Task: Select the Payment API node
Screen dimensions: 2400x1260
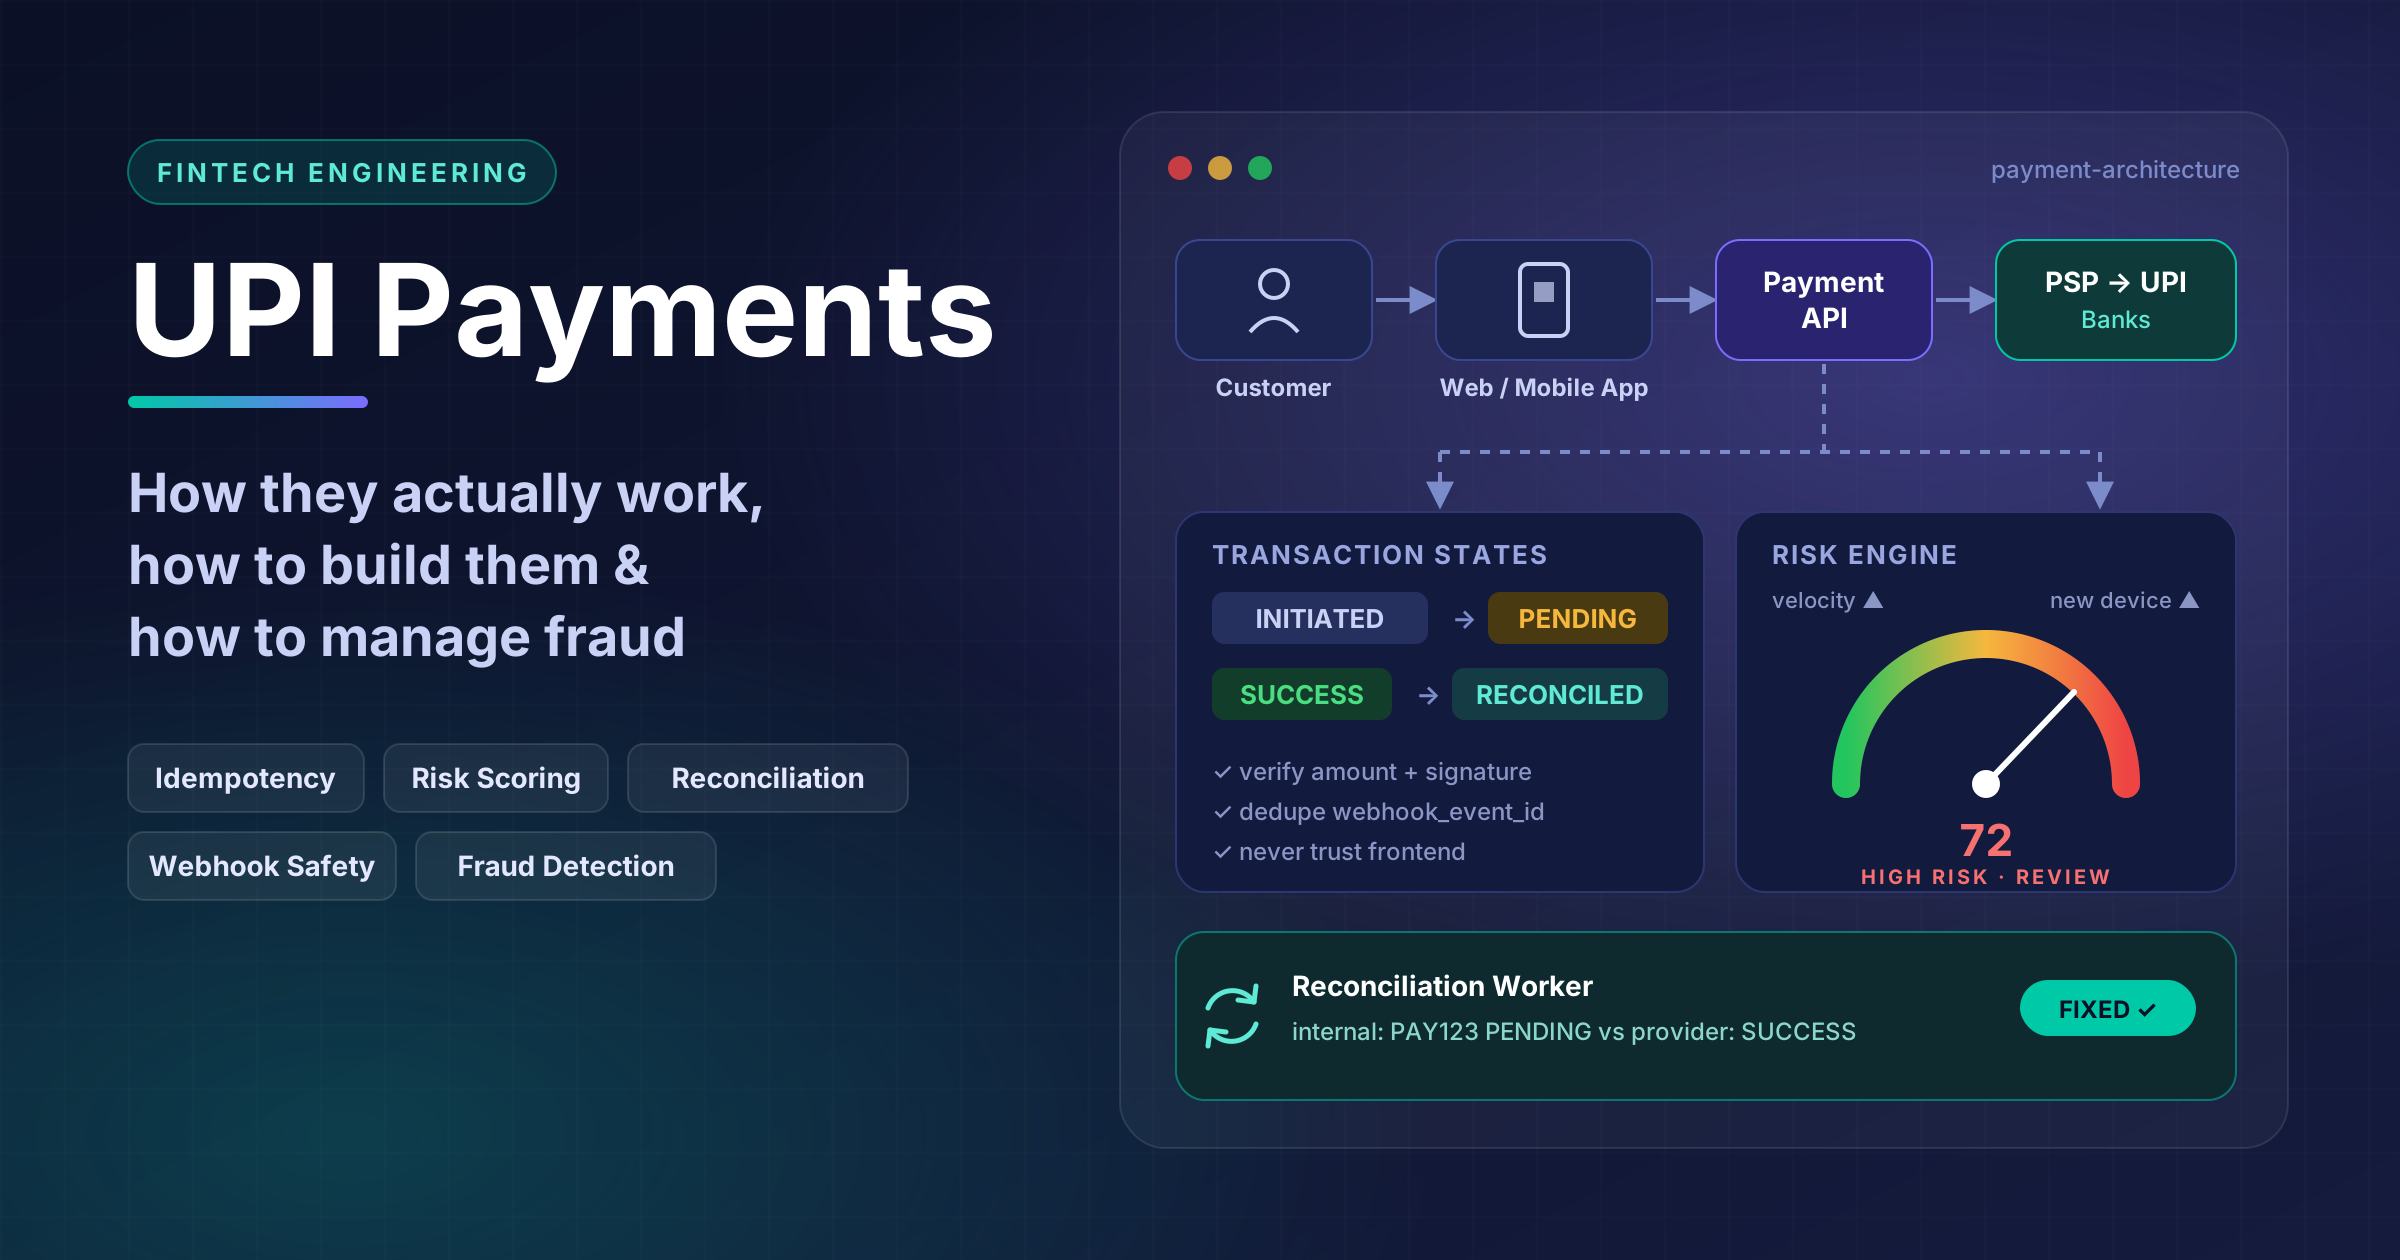Action: point(1823,300)
